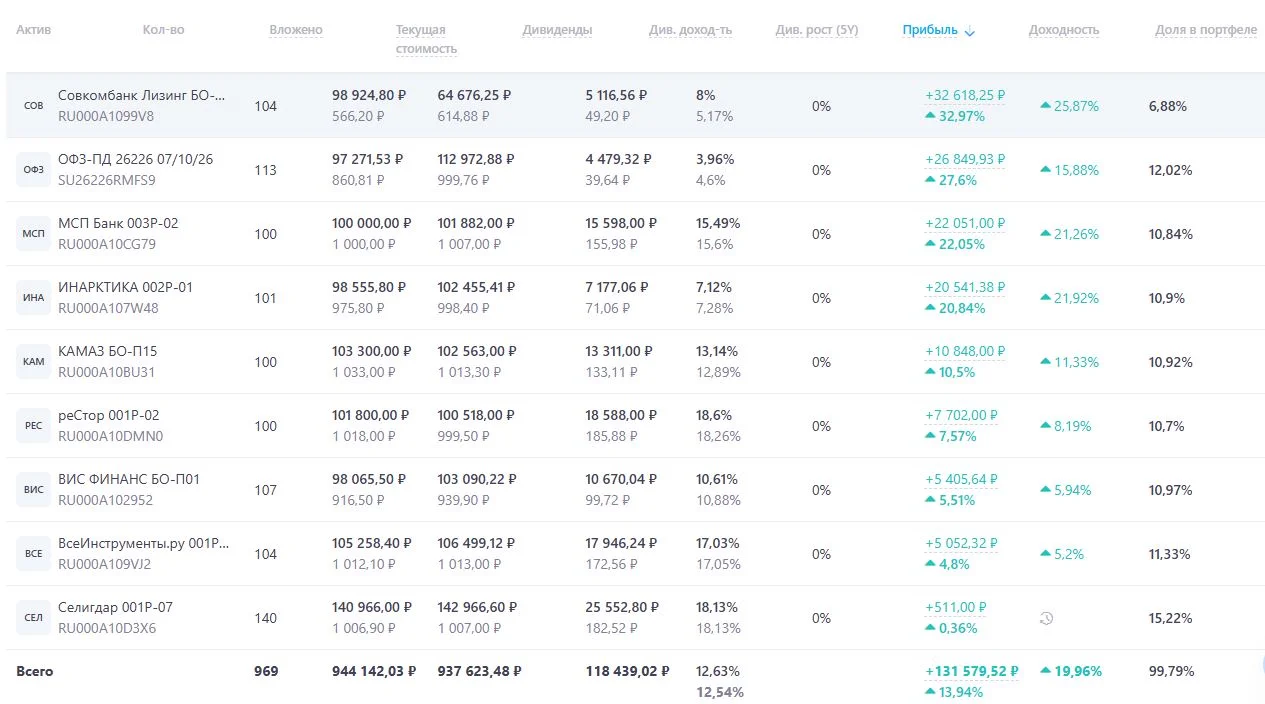
Task: Click the КАМ asset badge
Action: point(33,362)
